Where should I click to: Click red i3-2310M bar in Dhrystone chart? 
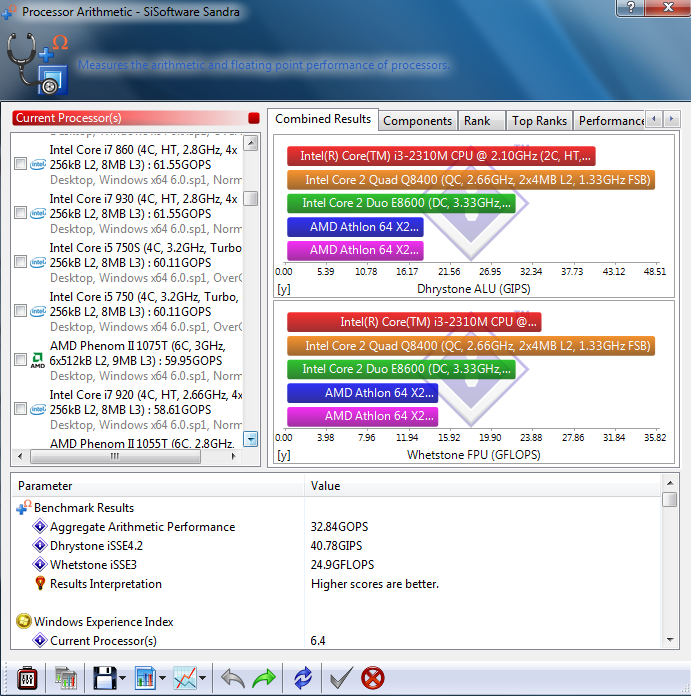(x=441, y=156)
